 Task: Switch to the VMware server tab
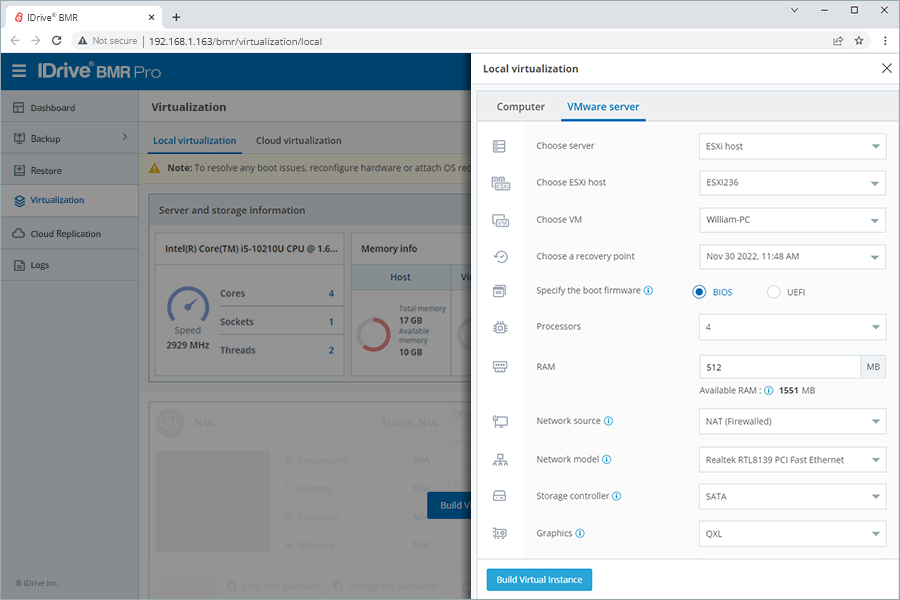pyautogui.click(x=603, y=107)
